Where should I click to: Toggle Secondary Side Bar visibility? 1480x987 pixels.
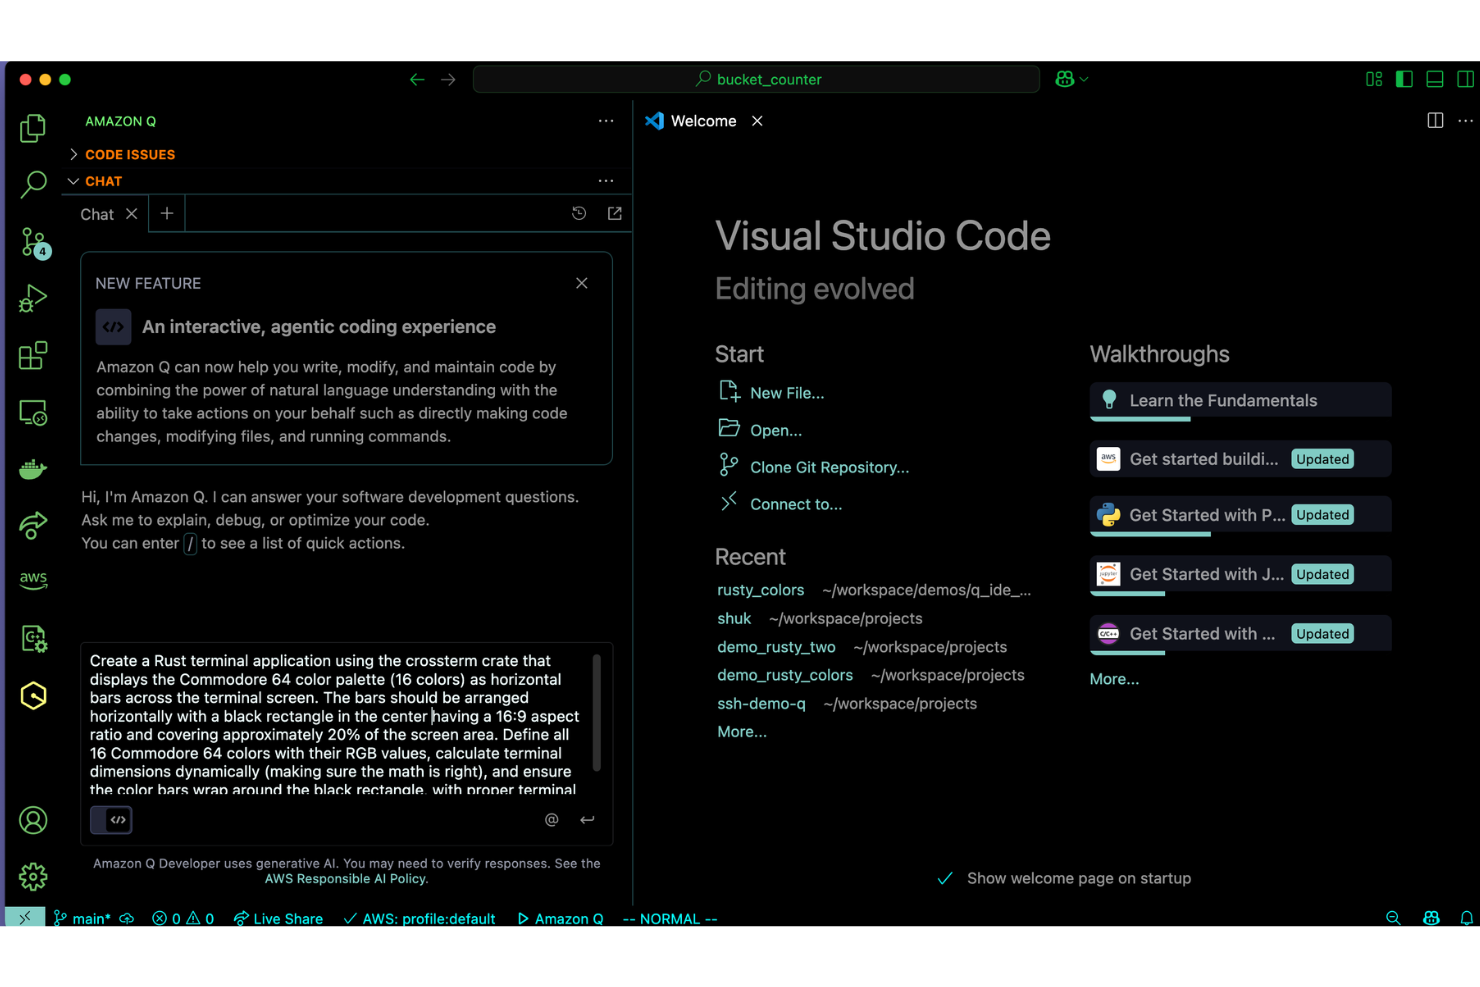tap(1465, 79)
